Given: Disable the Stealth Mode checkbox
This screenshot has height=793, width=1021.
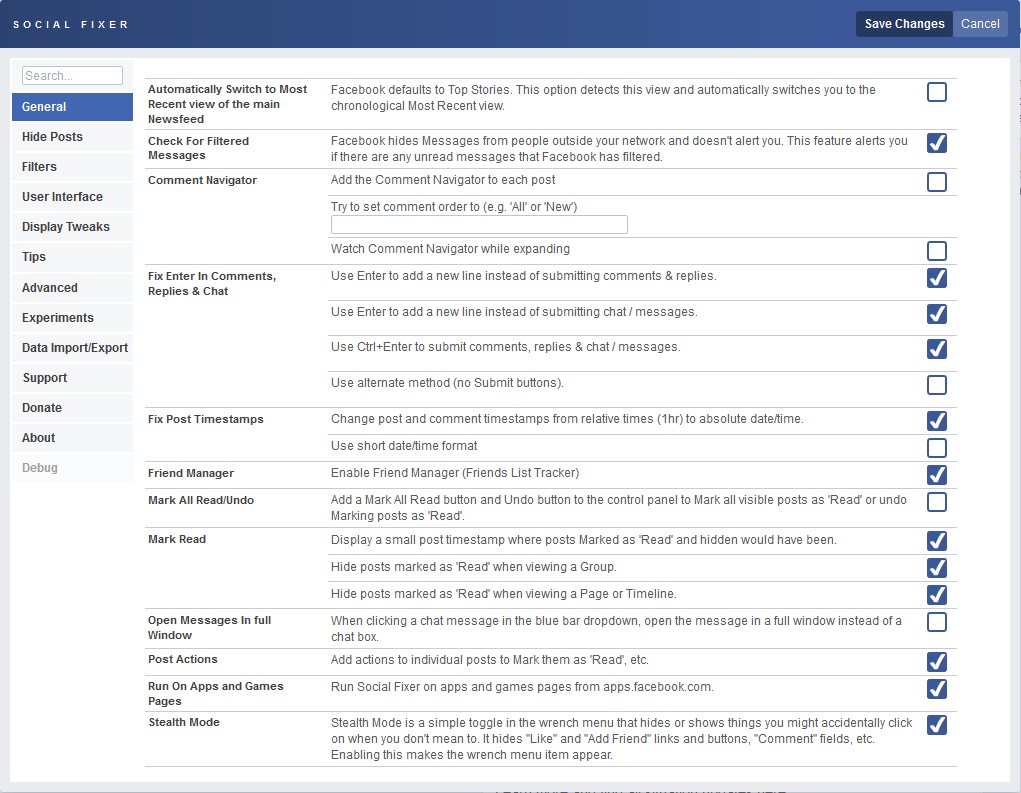Looking at the screenshot, I should [x=936, y=725].
